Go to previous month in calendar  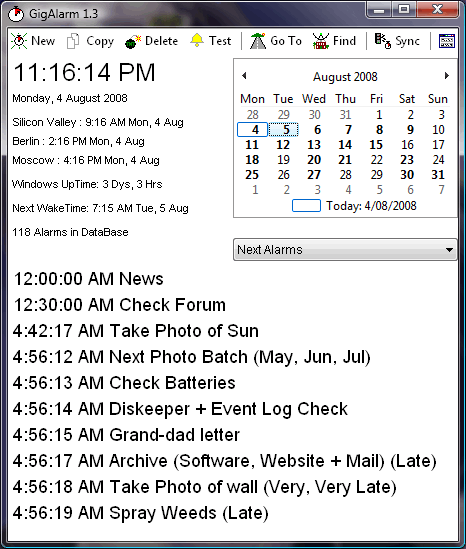coord(244,76)
